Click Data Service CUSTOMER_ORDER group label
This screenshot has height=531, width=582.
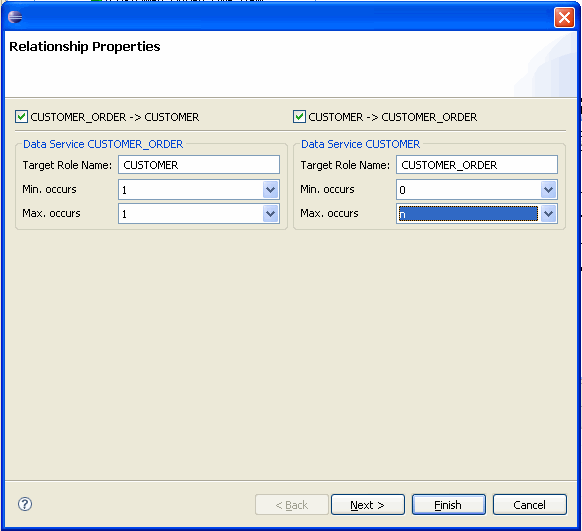[103, 144]
